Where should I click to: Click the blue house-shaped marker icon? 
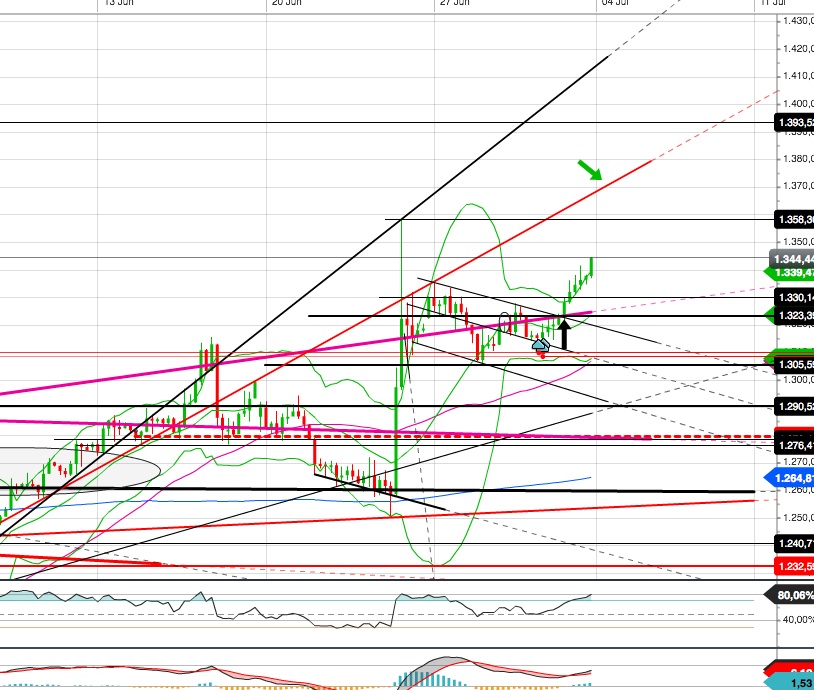click(540, 344)
